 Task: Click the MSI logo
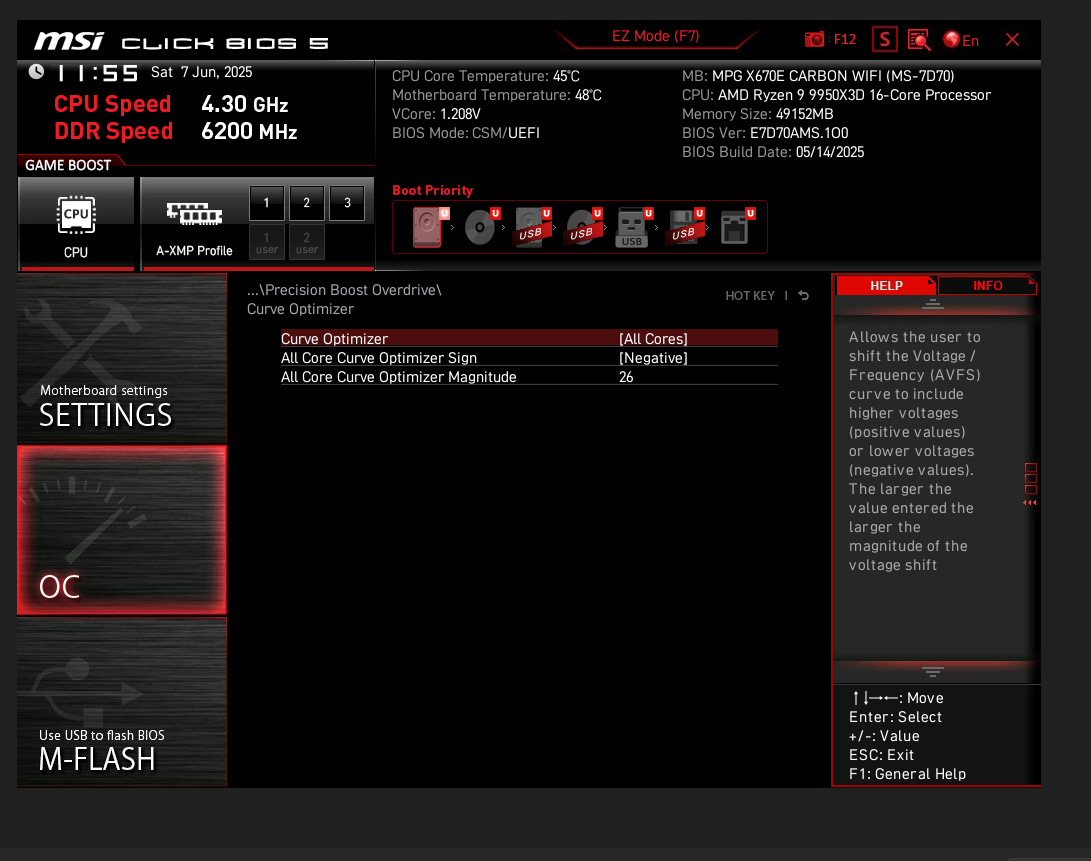click(70, 42)
